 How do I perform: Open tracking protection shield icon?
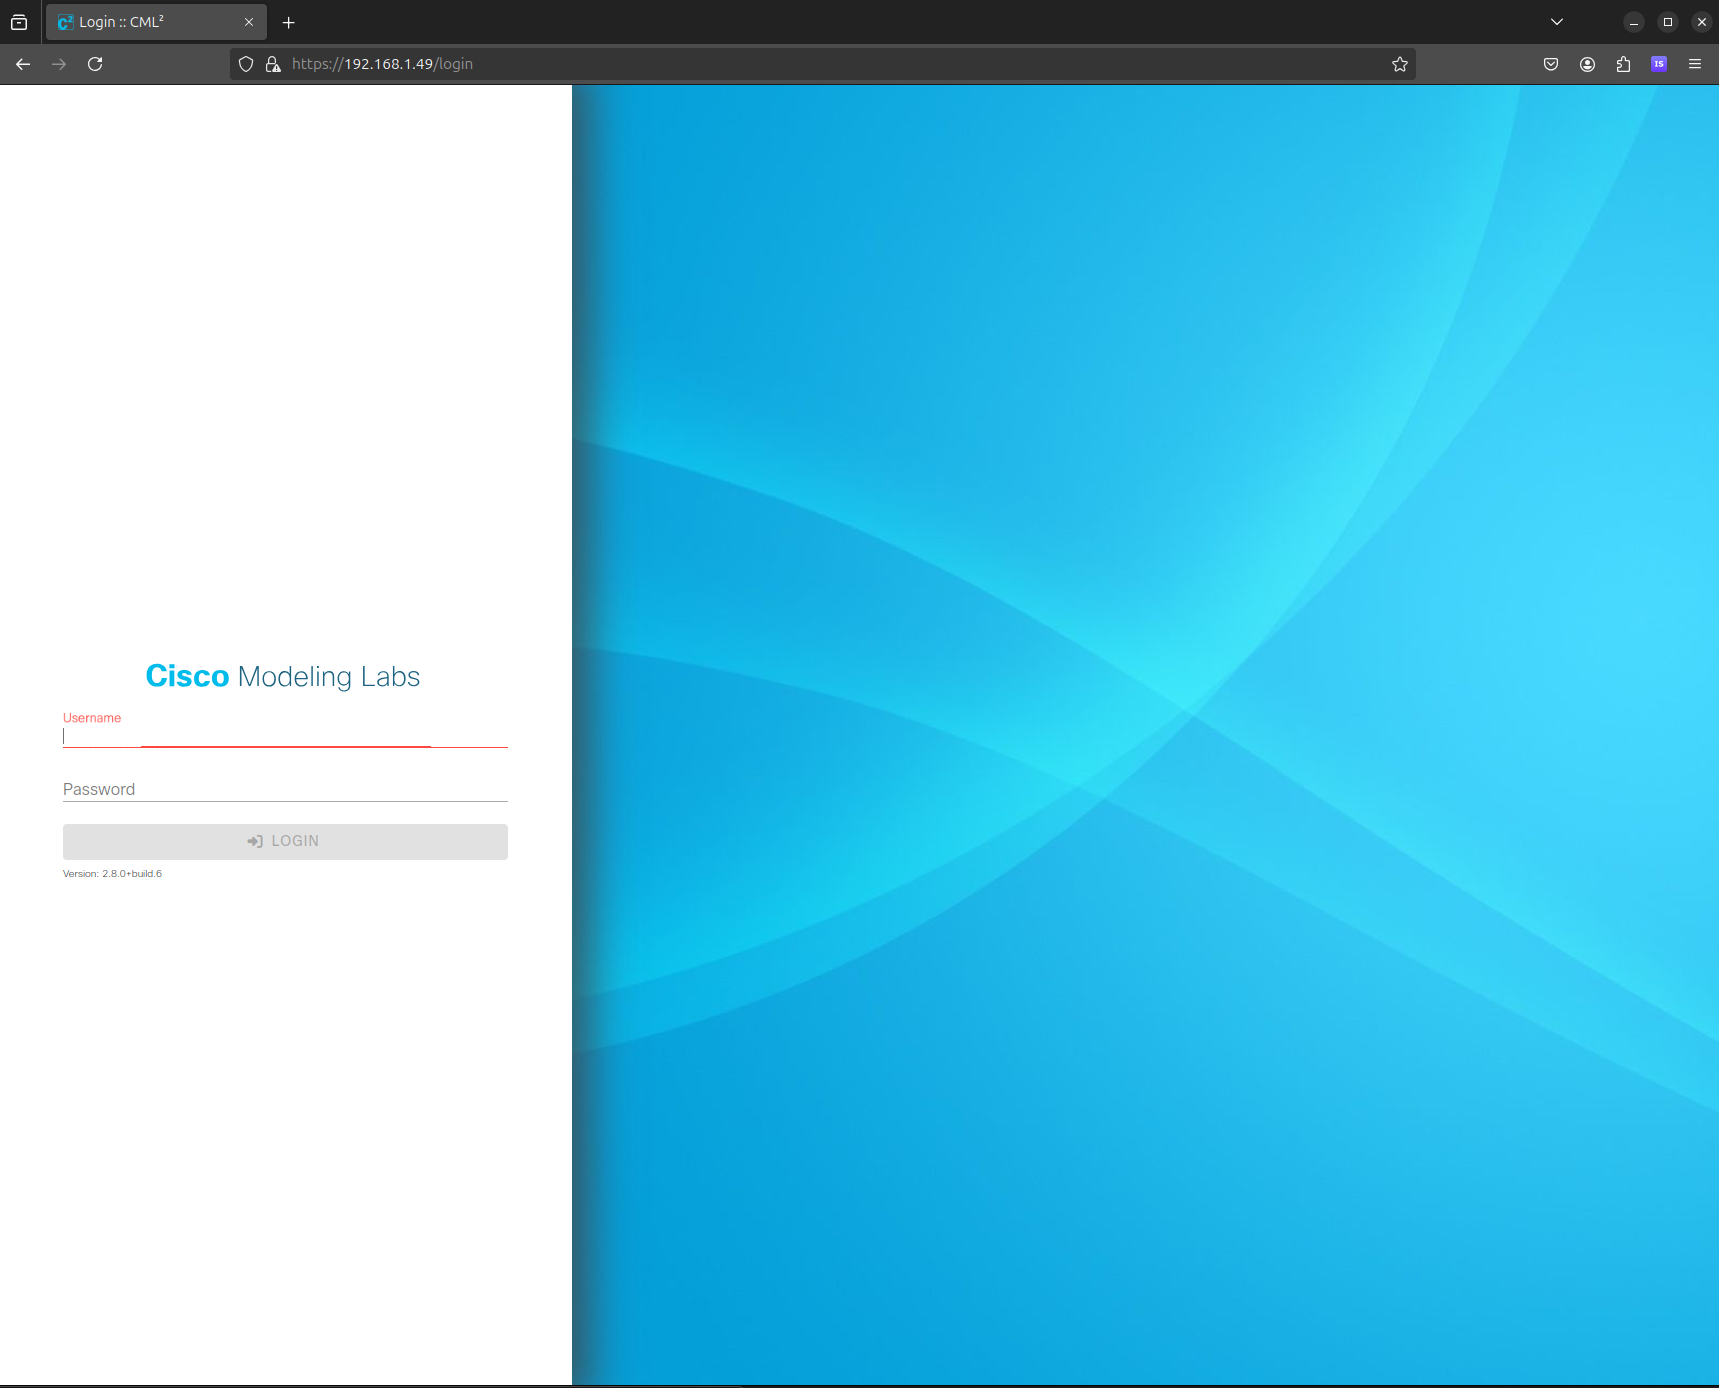click(x=246, y=64)
